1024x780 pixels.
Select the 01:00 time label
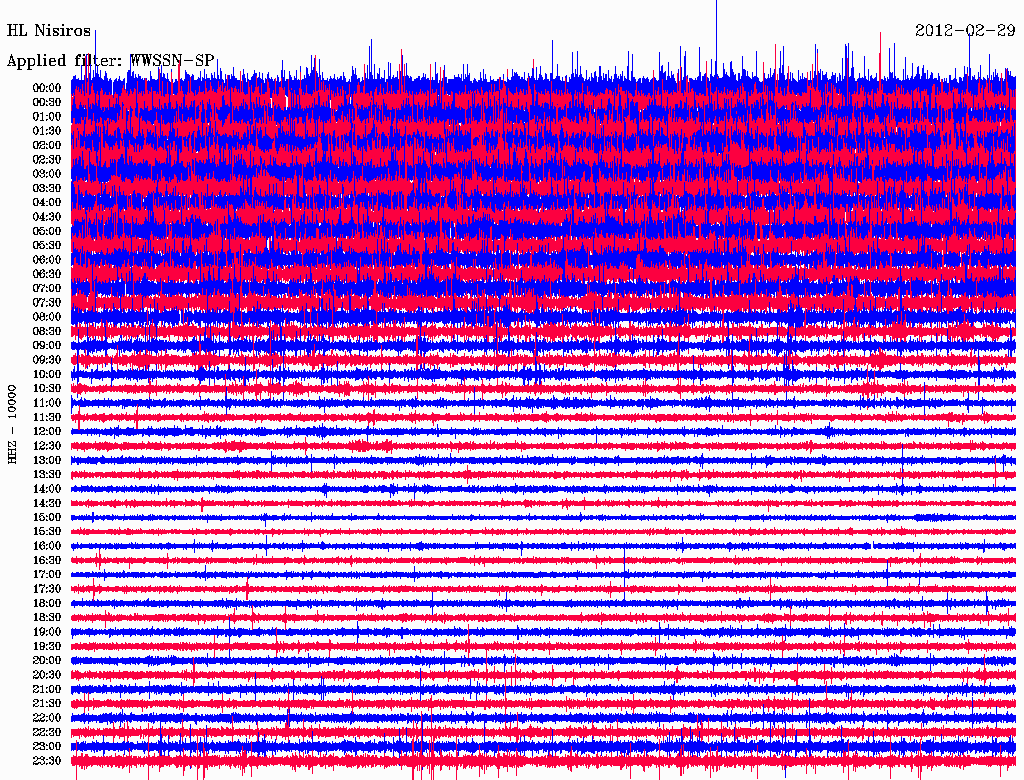[x=47, y=116]
